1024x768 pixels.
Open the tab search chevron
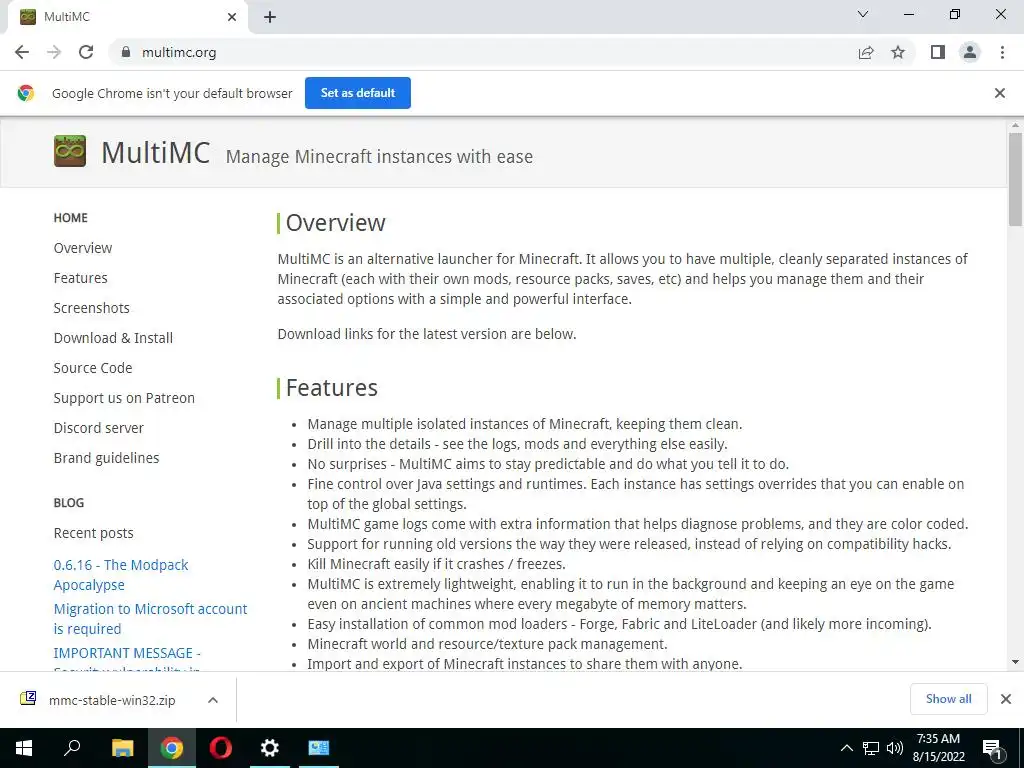(863, 14)
